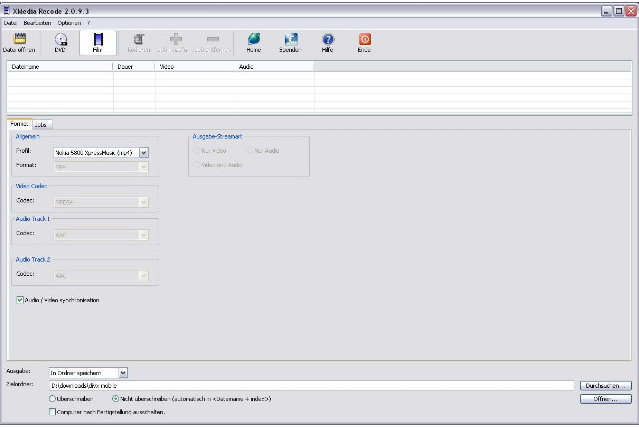This screenshot has width=639, height=428.
Task: Click the Audio Track 1 group title
Action: (33, 219)
